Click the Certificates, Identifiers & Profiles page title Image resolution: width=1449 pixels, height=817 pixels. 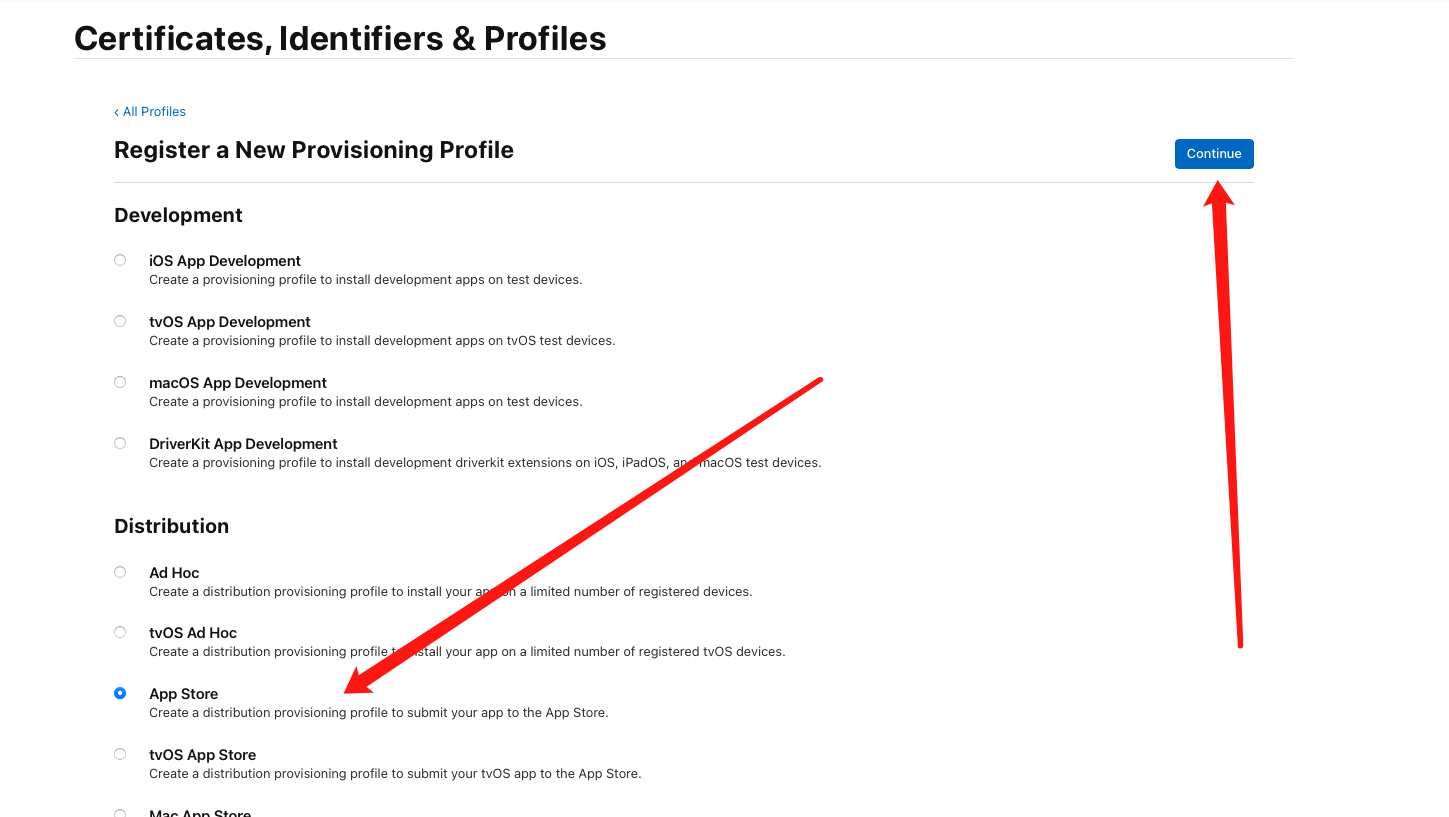pos(340,39)
